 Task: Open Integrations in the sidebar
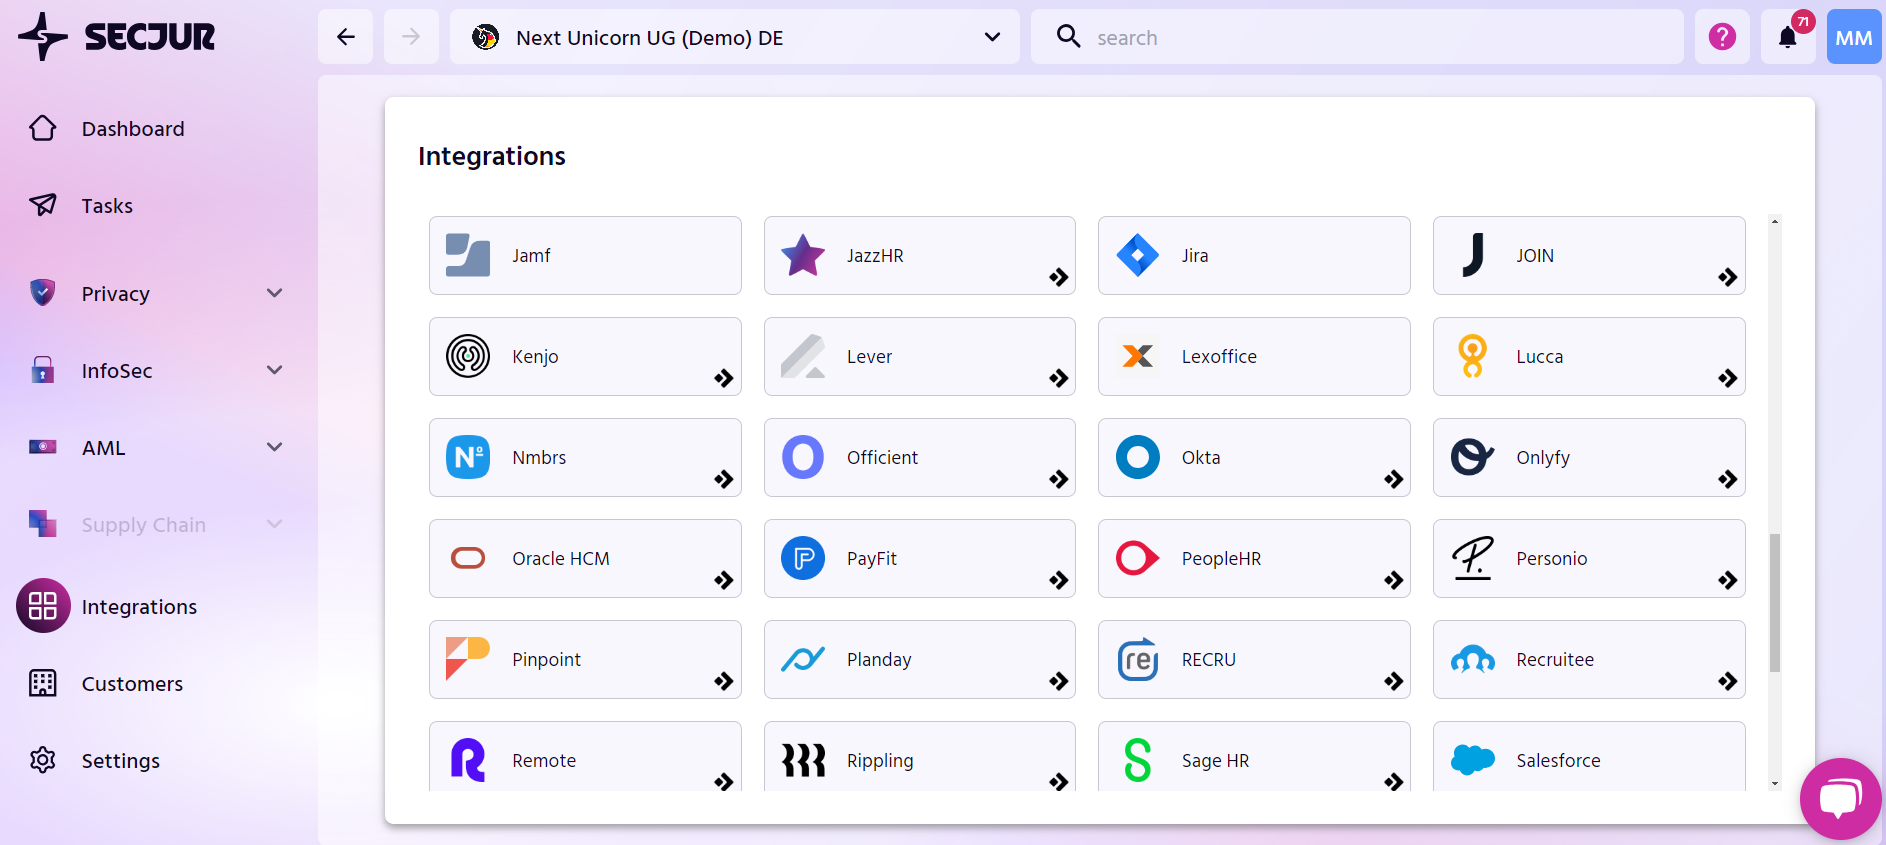[139, 607]
